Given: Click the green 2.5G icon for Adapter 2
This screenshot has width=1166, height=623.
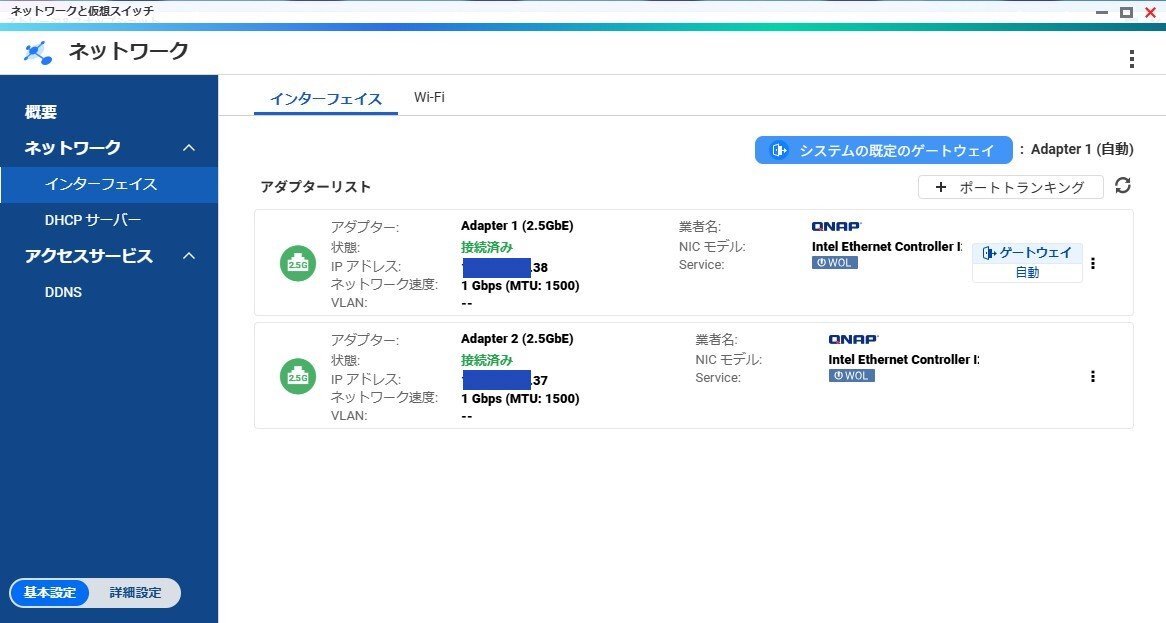Looking at the screenshot, I should pyautogui.click(x=297, y=376).
